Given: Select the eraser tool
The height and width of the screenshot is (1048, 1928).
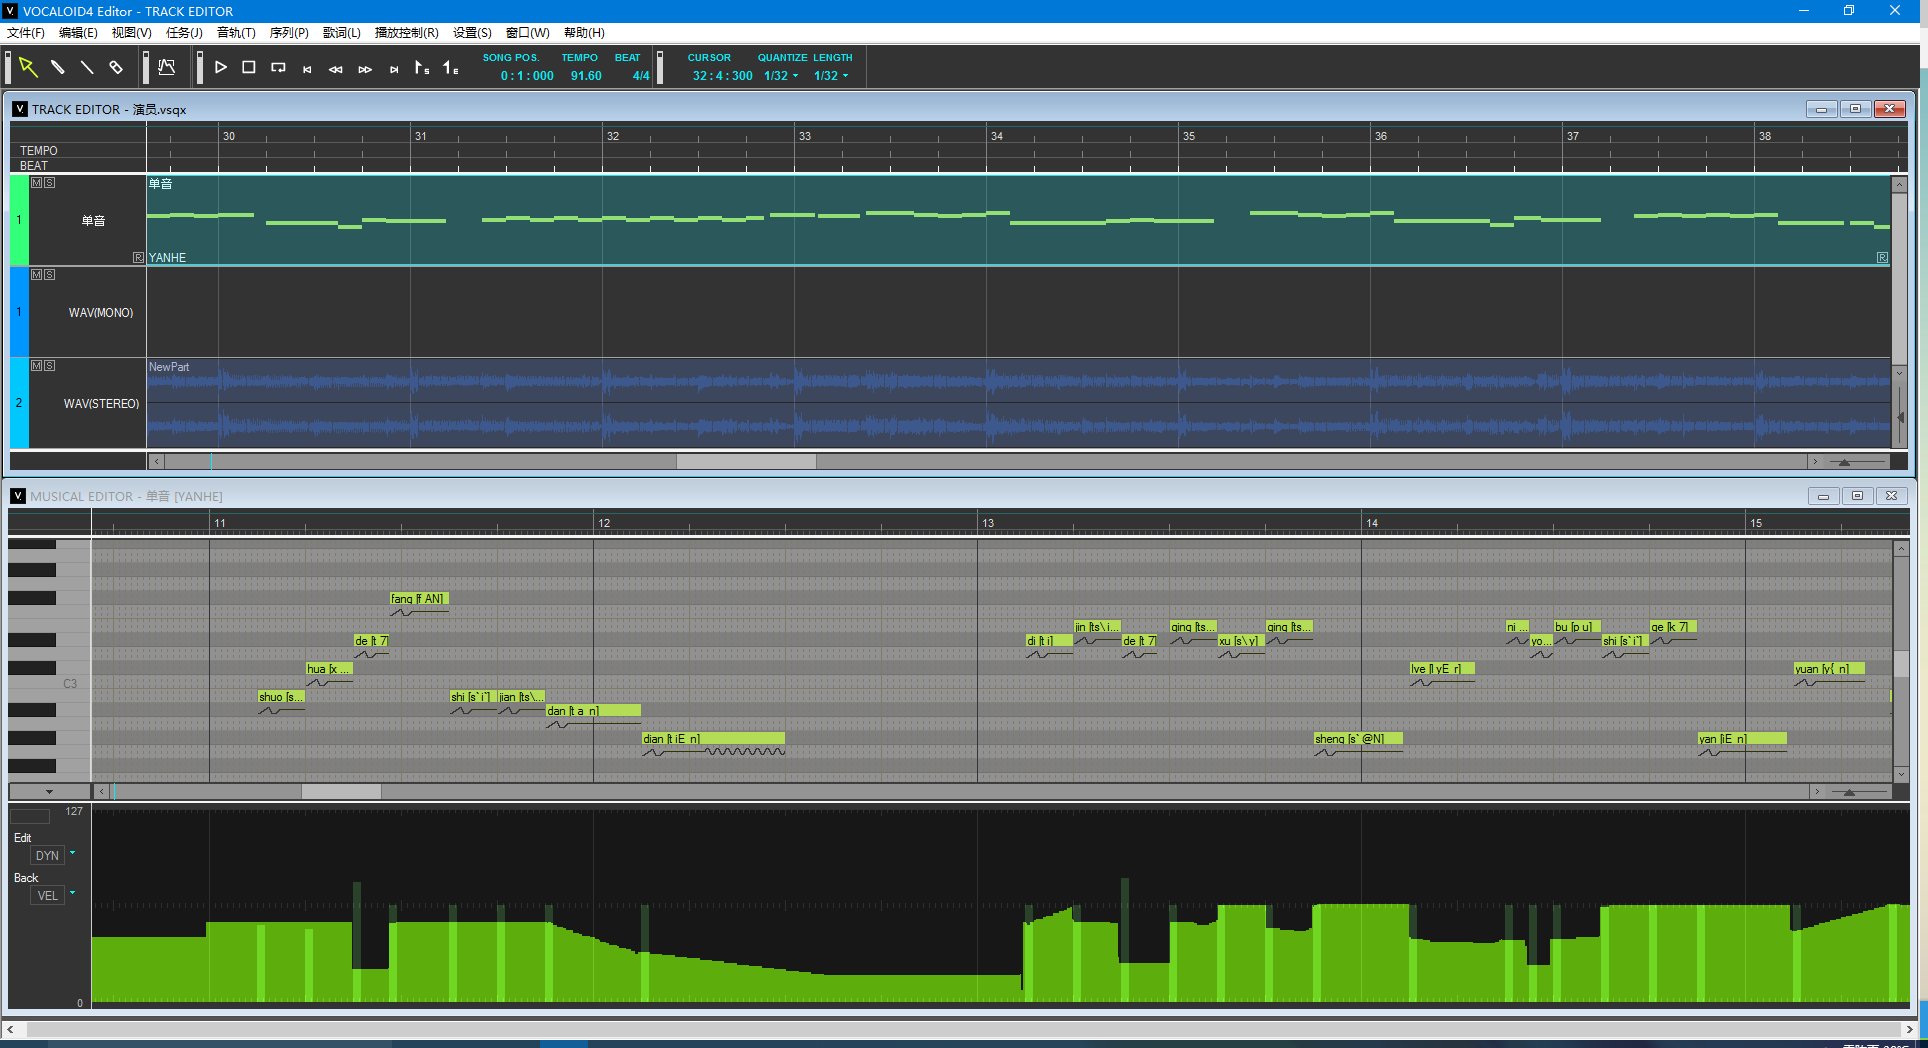Looking at the screenshot, I should 116,67.
